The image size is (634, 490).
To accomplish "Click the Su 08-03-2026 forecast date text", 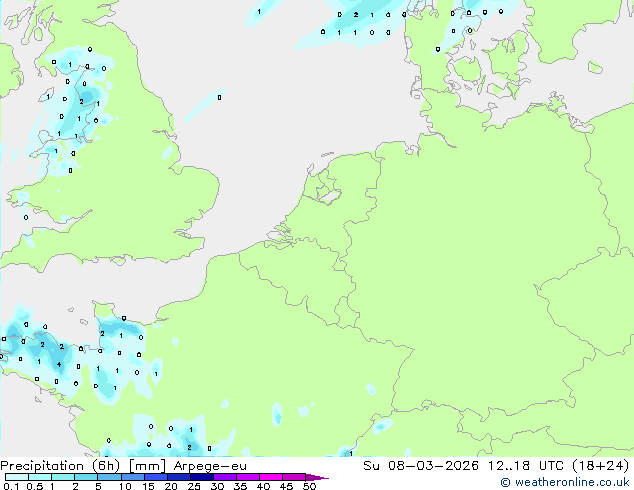I will (x=421, y=465).
